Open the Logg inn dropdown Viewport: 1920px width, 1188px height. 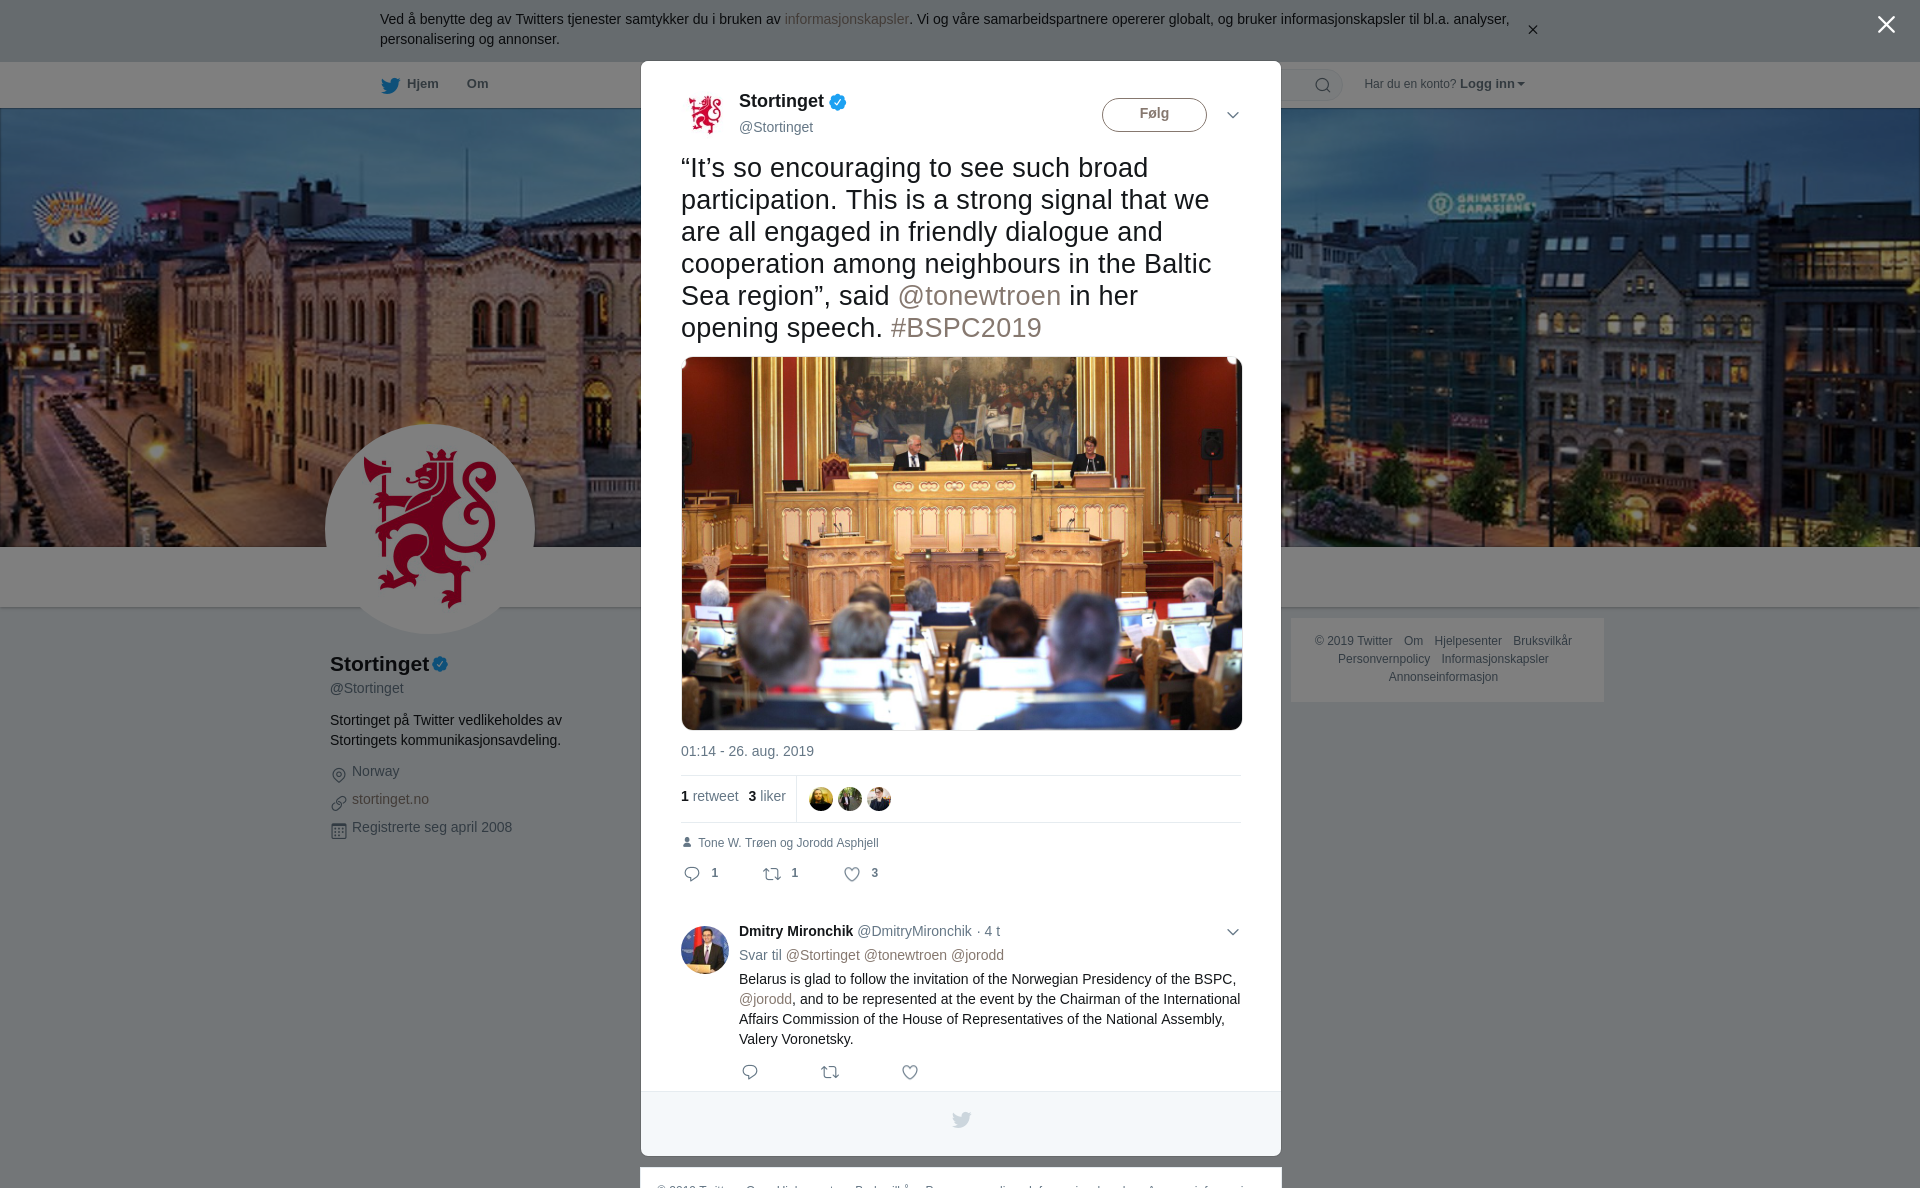pos(1491,84)
